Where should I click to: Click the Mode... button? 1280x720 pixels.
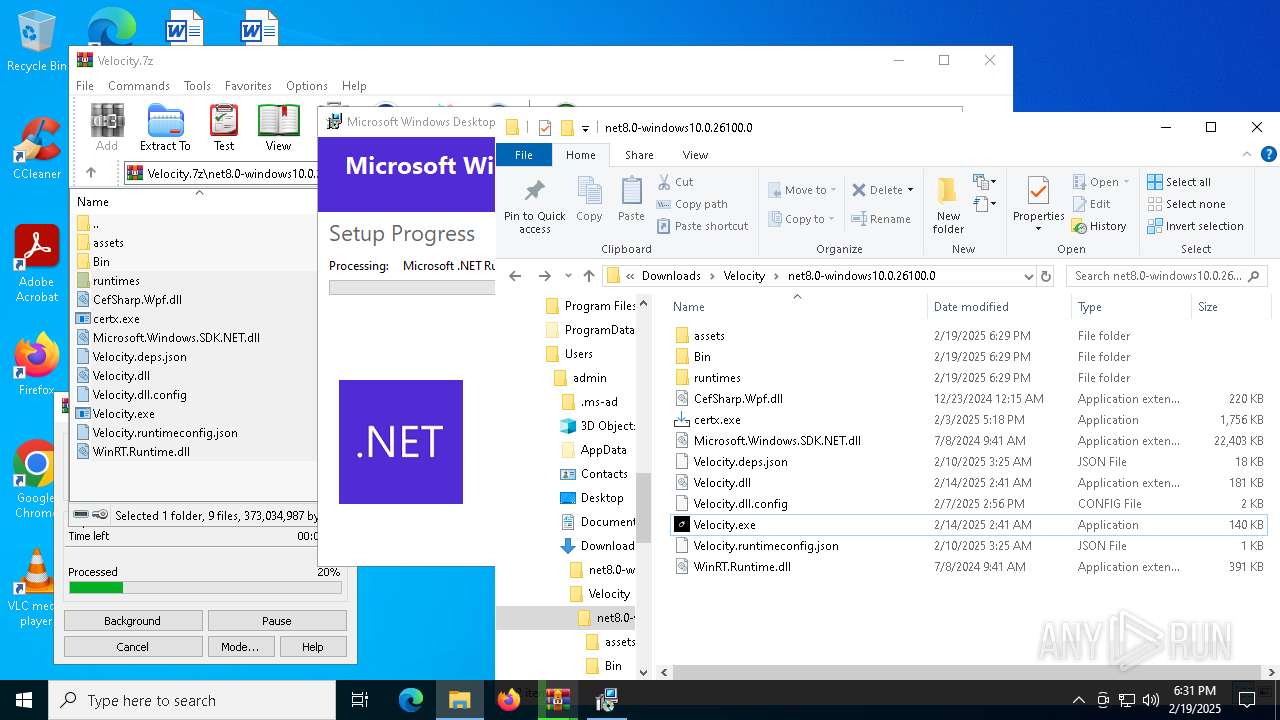(240, 647)
